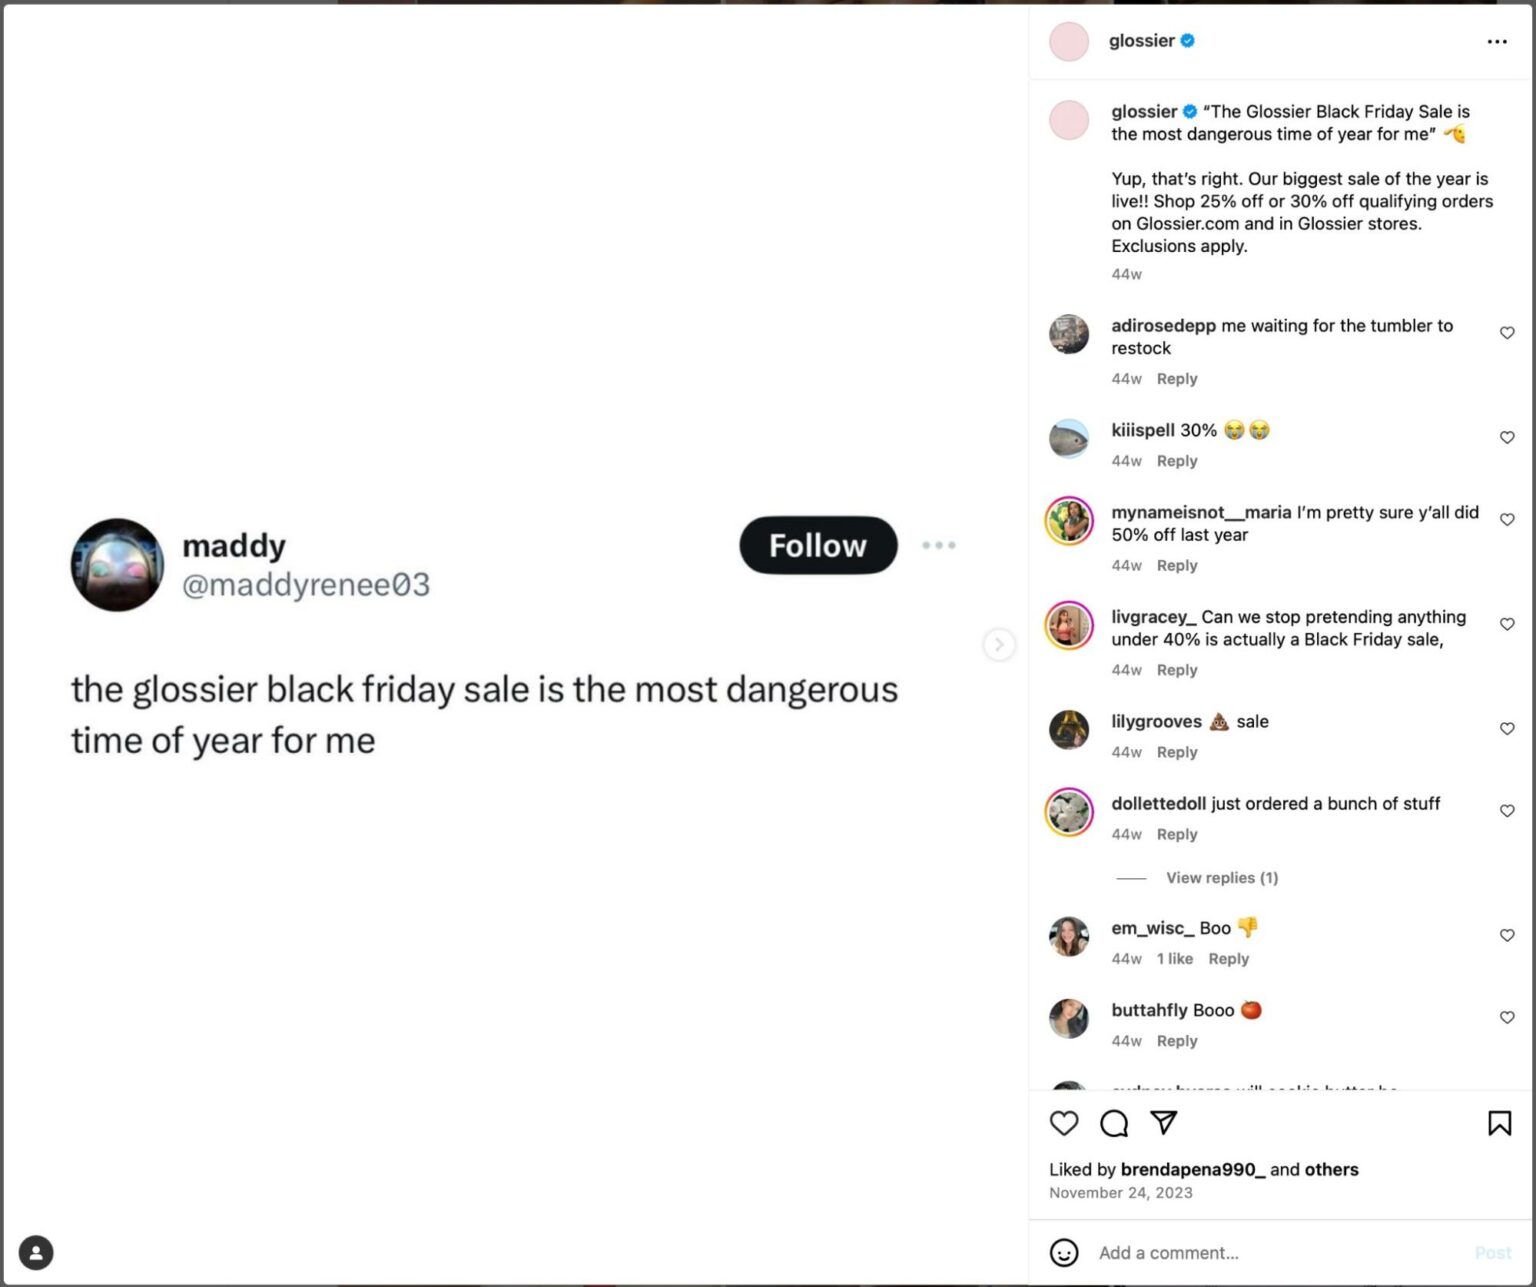This screenshot has height=1287, width=1536.
Task: Open the three-dot menu on the embedded tweet
Action: pyautogui.click(x=938, y=545)
